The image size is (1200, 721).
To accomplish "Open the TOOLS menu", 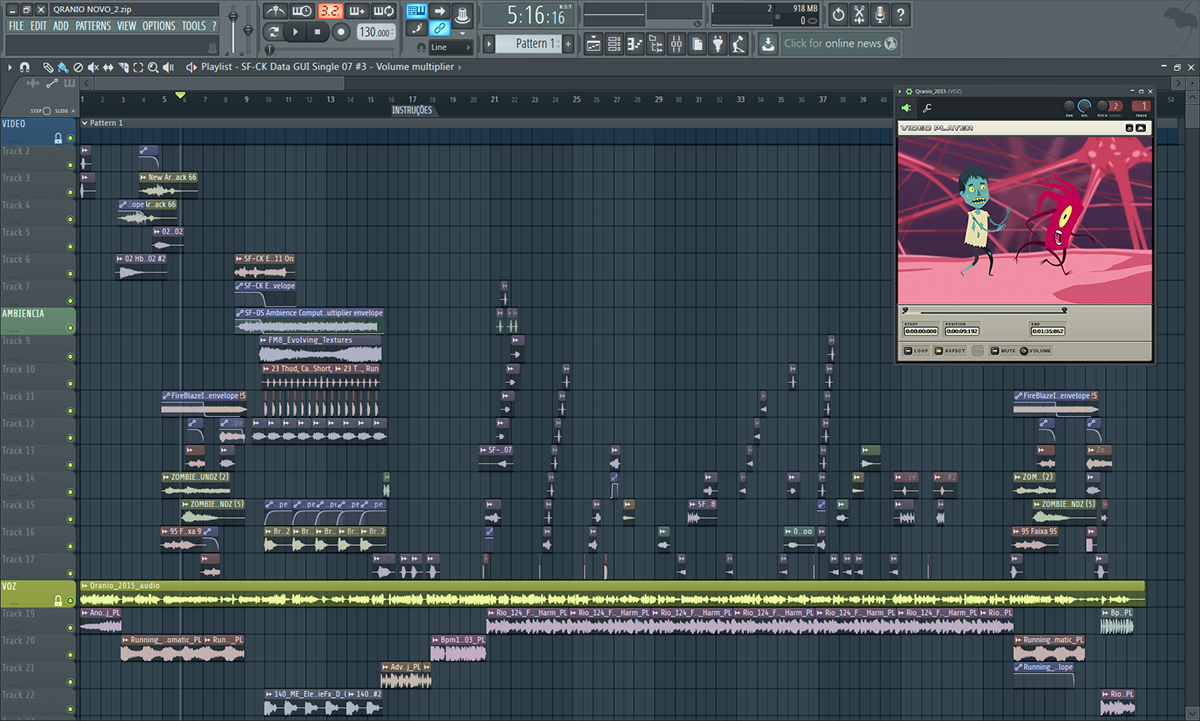I will (x=193, y=26).
